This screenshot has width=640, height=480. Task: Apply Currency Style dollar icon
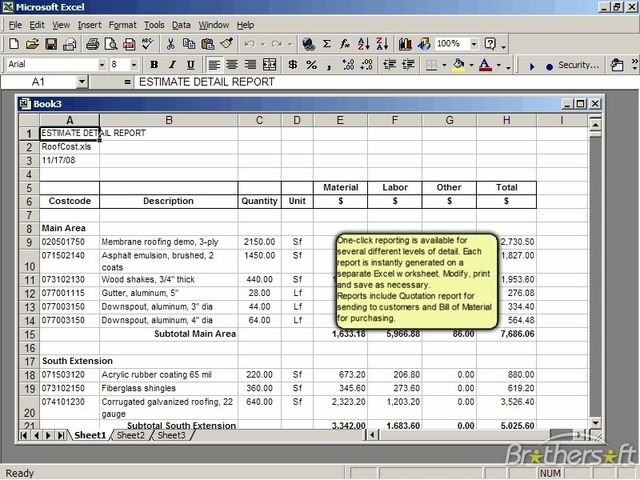293,64
